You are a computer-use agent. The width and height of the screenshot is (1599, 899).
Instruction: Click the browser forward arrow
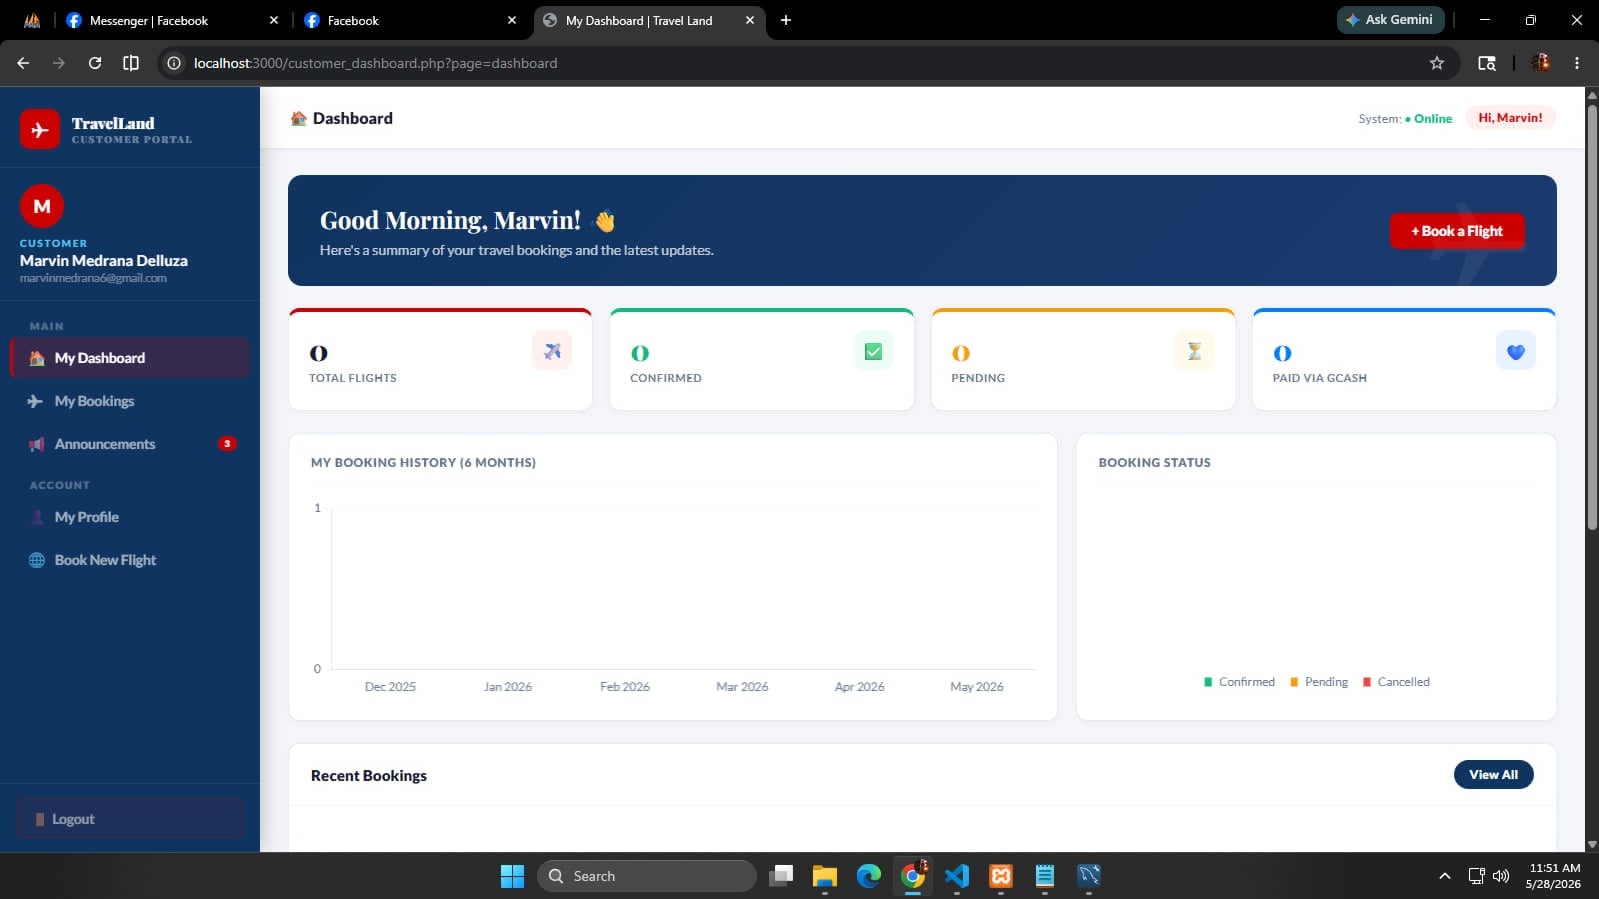pos(59,63)
